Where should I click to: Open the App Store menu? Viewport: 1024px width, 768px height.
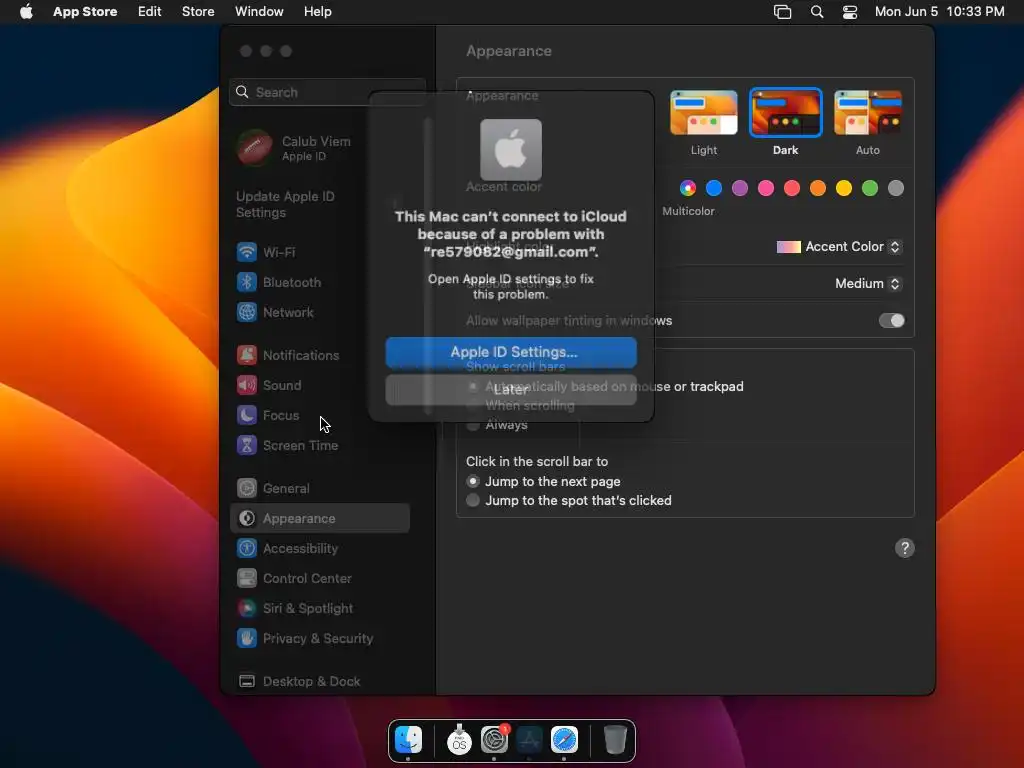[85, 12]
